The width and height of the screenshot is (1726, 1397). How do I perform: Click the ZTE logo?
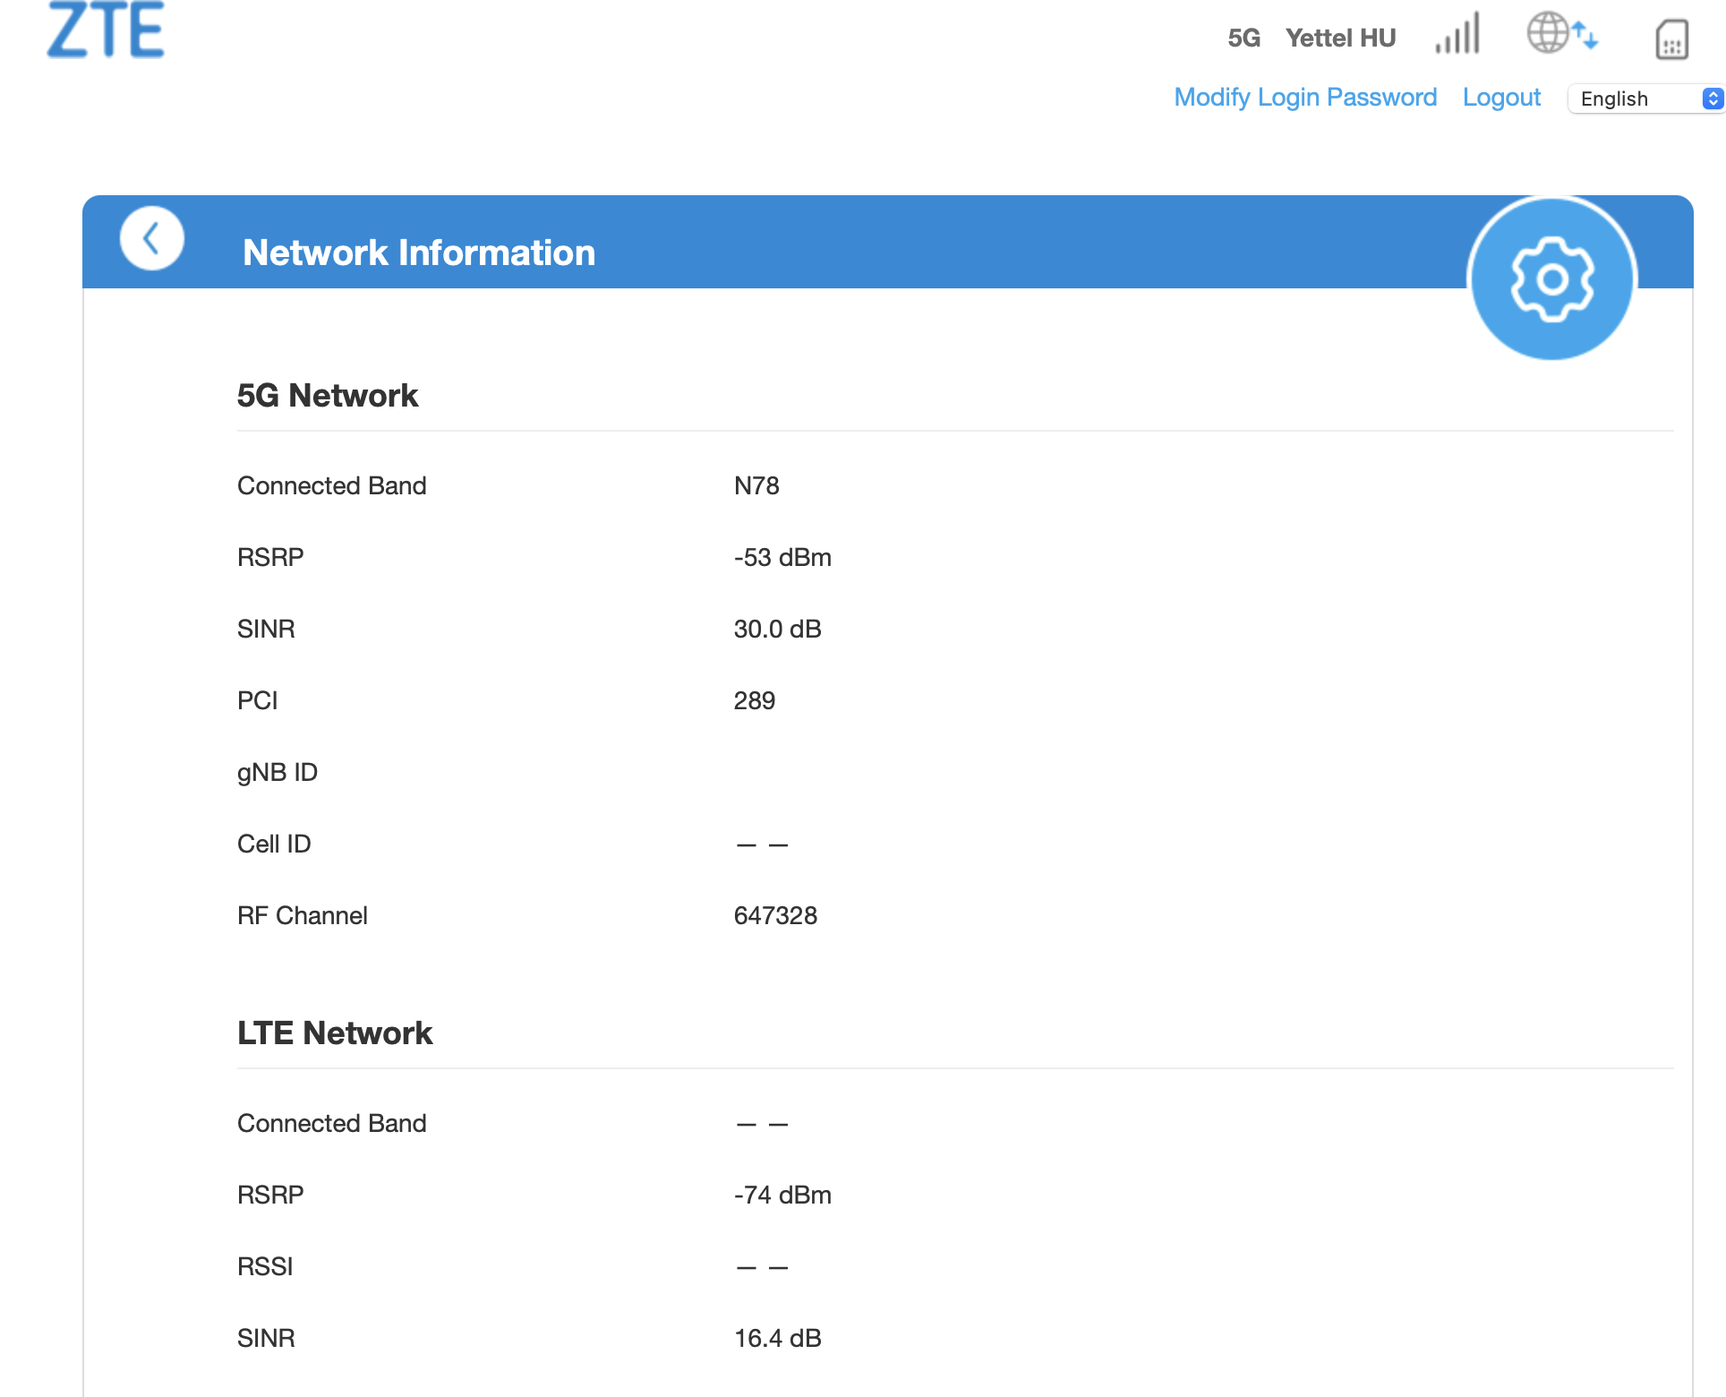(x=106, y=29)
